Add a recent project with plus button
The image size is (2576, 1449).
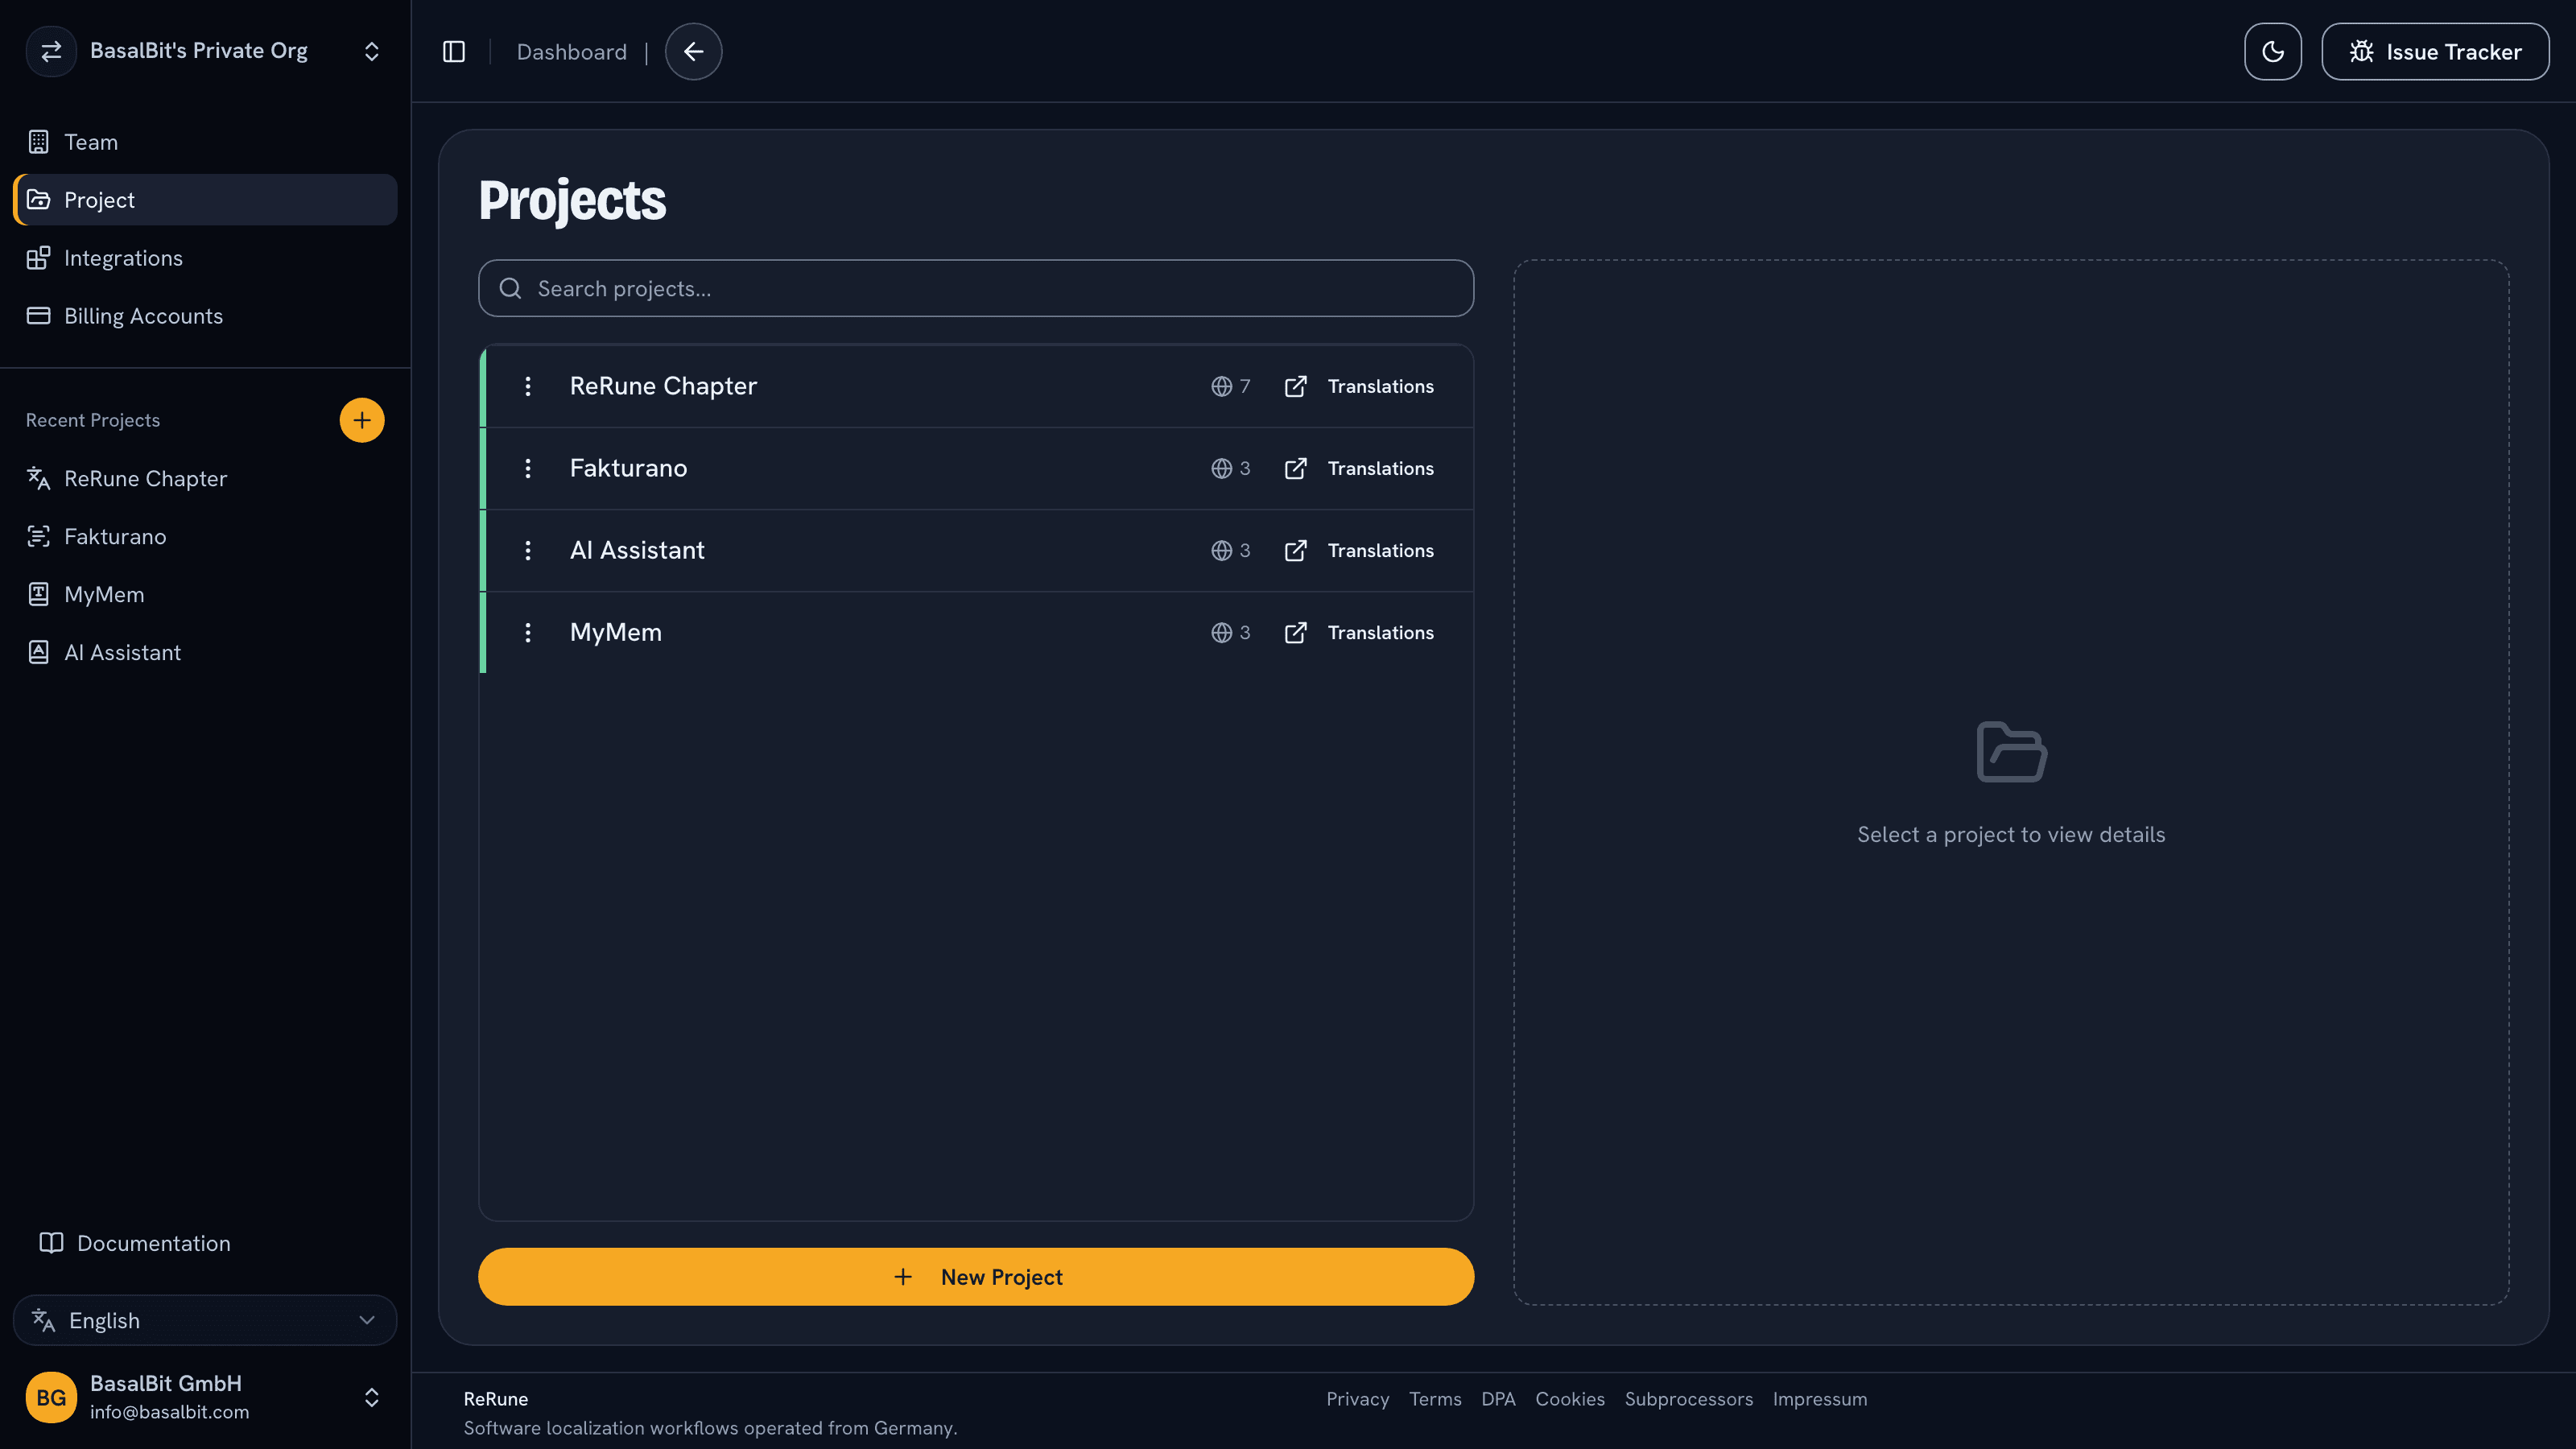click(x=362, y=420)
